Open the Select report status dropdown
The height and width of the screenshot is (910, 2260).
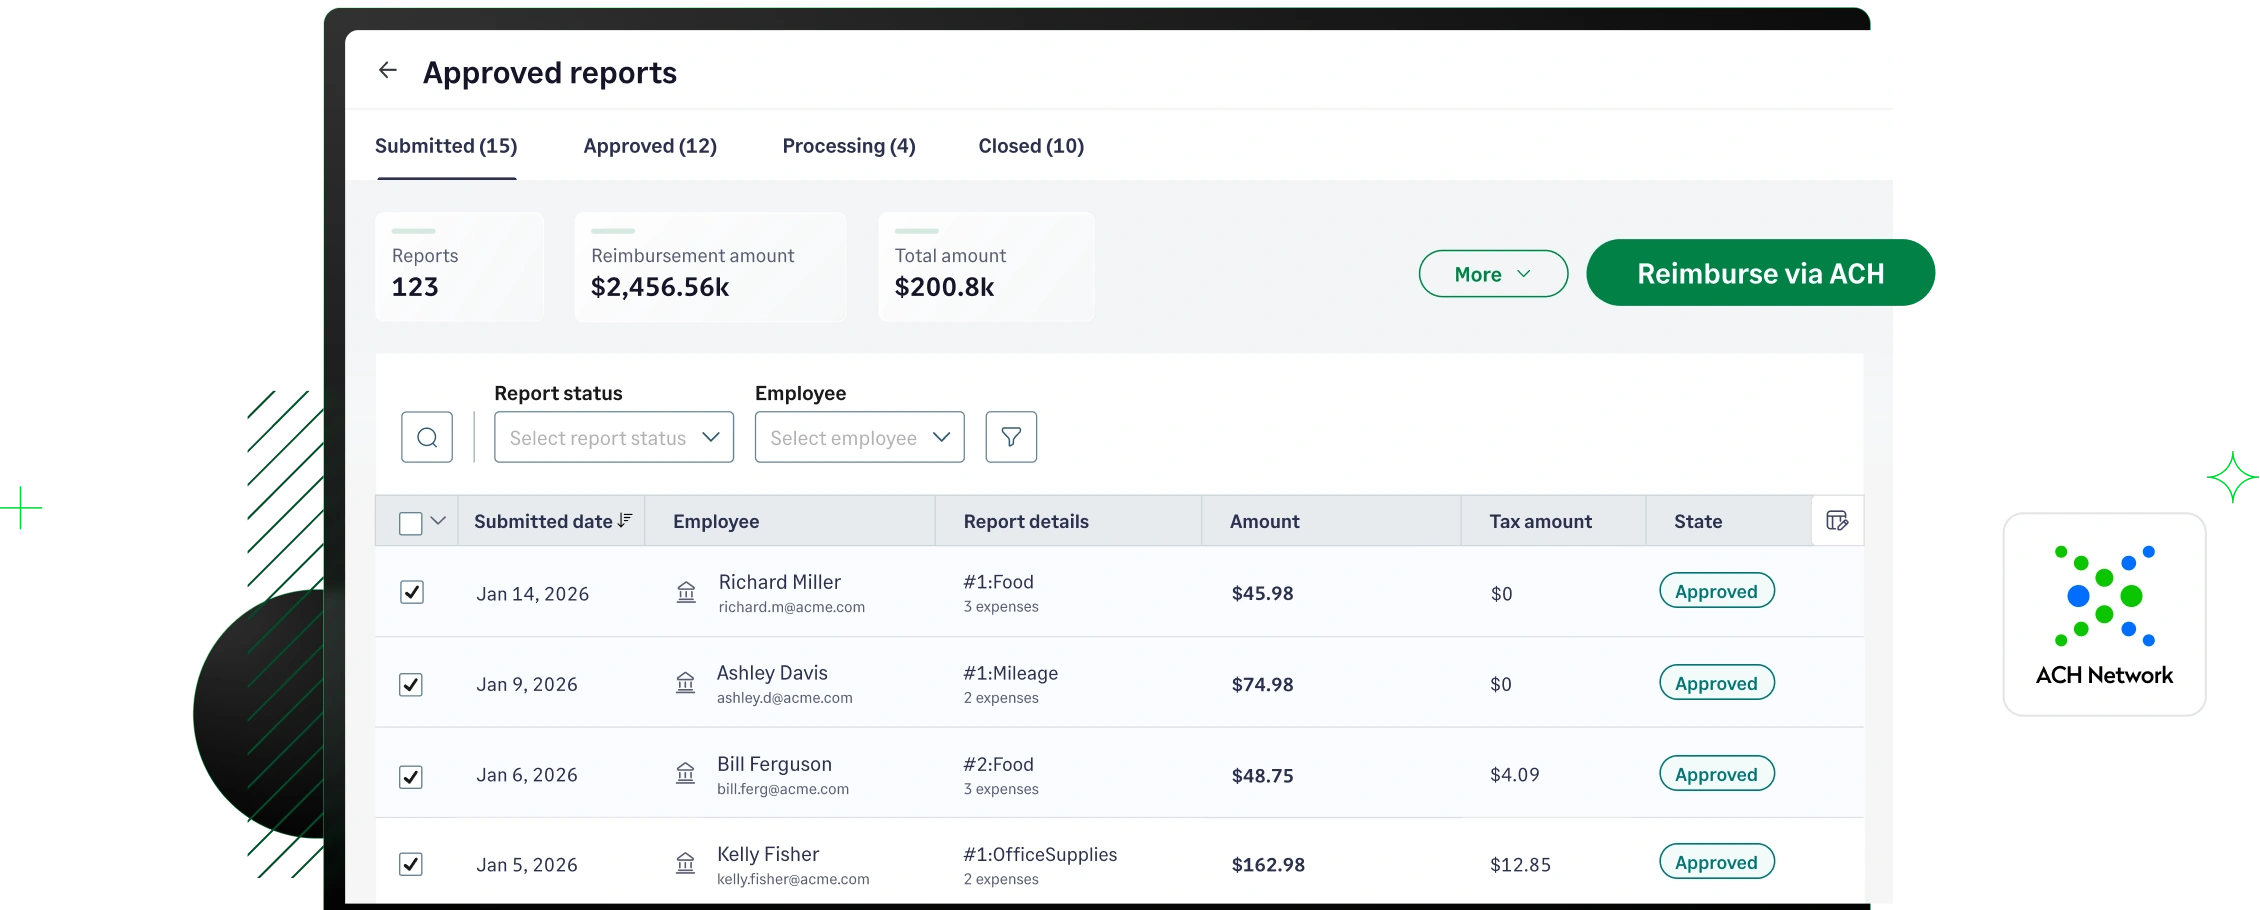coord(613,437)
